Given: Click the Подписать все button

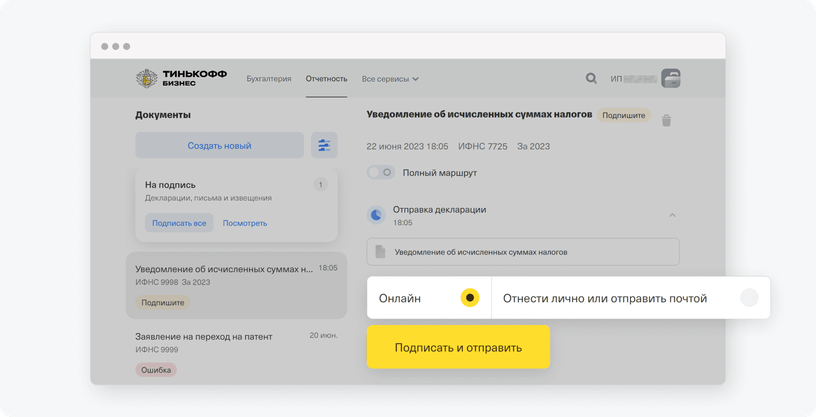Looking at the screenshot, I should (179, 223).
